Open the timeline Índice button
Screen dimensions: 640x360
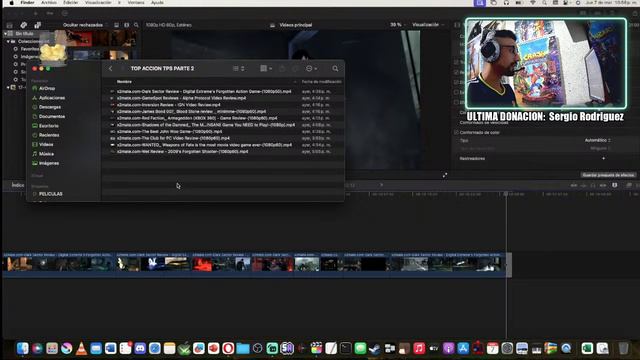coord(18,185)
